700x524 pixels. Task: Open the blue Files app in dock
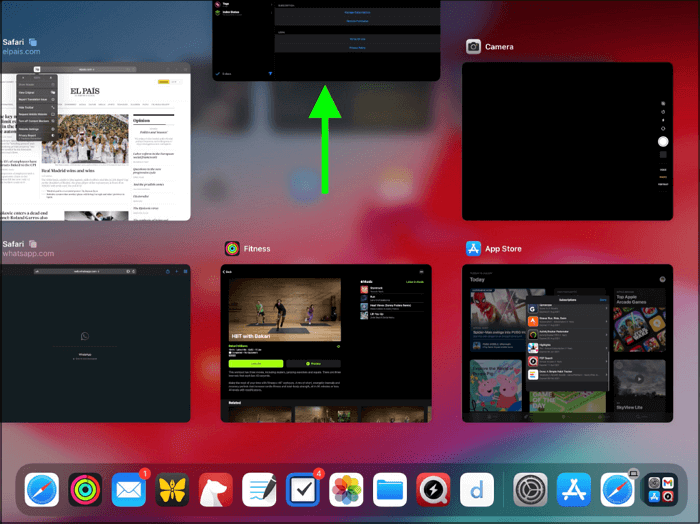tap(390, 490)
